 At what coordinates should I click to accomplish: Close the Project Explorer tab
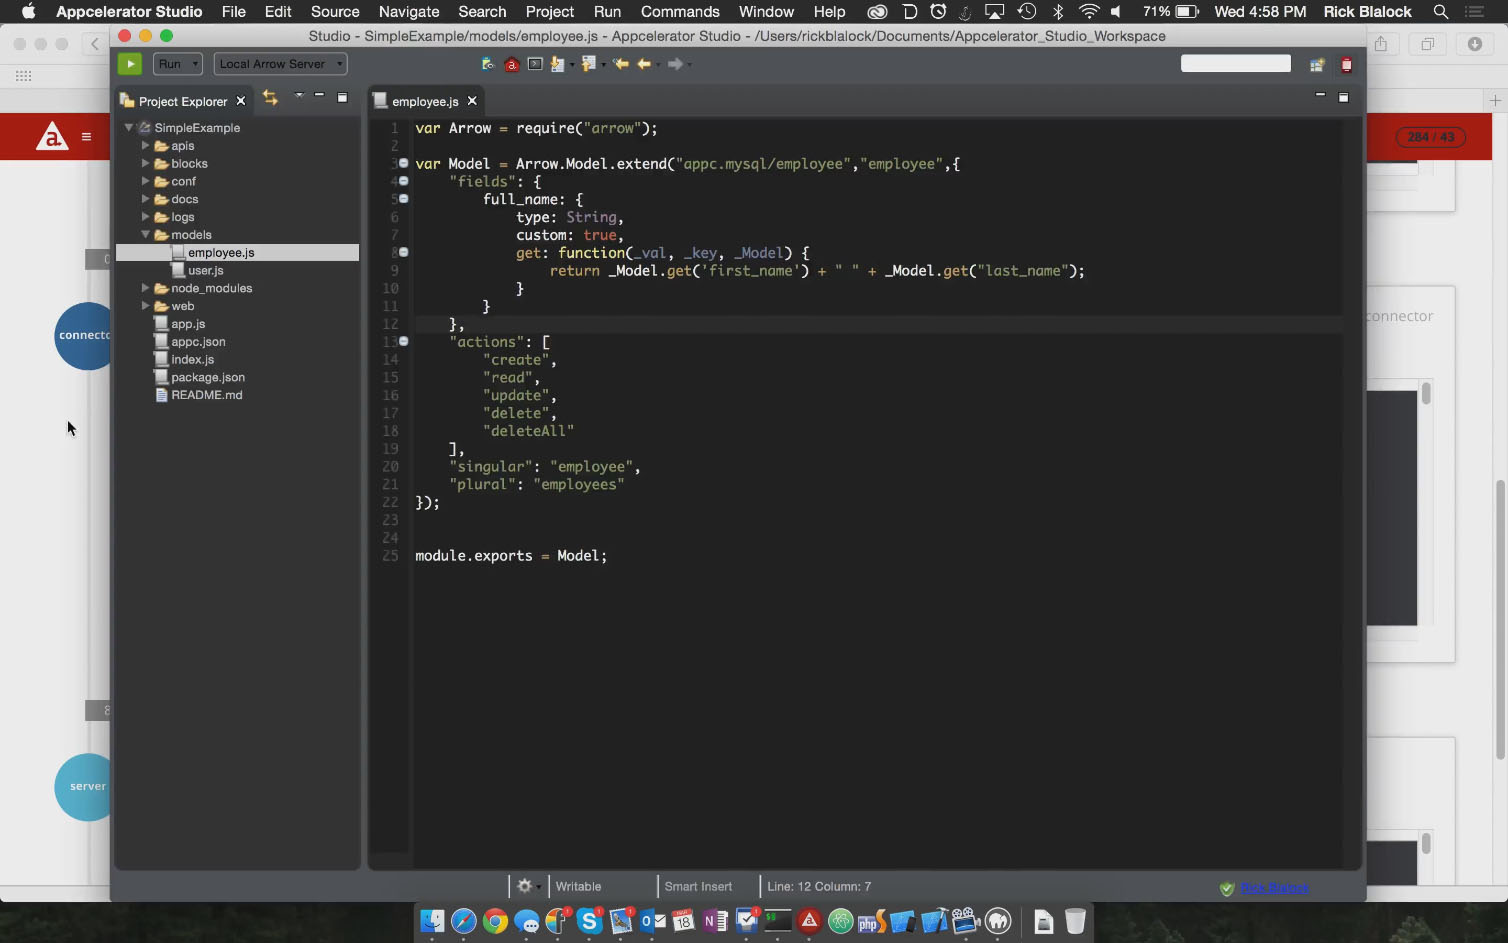click(241, 101)
